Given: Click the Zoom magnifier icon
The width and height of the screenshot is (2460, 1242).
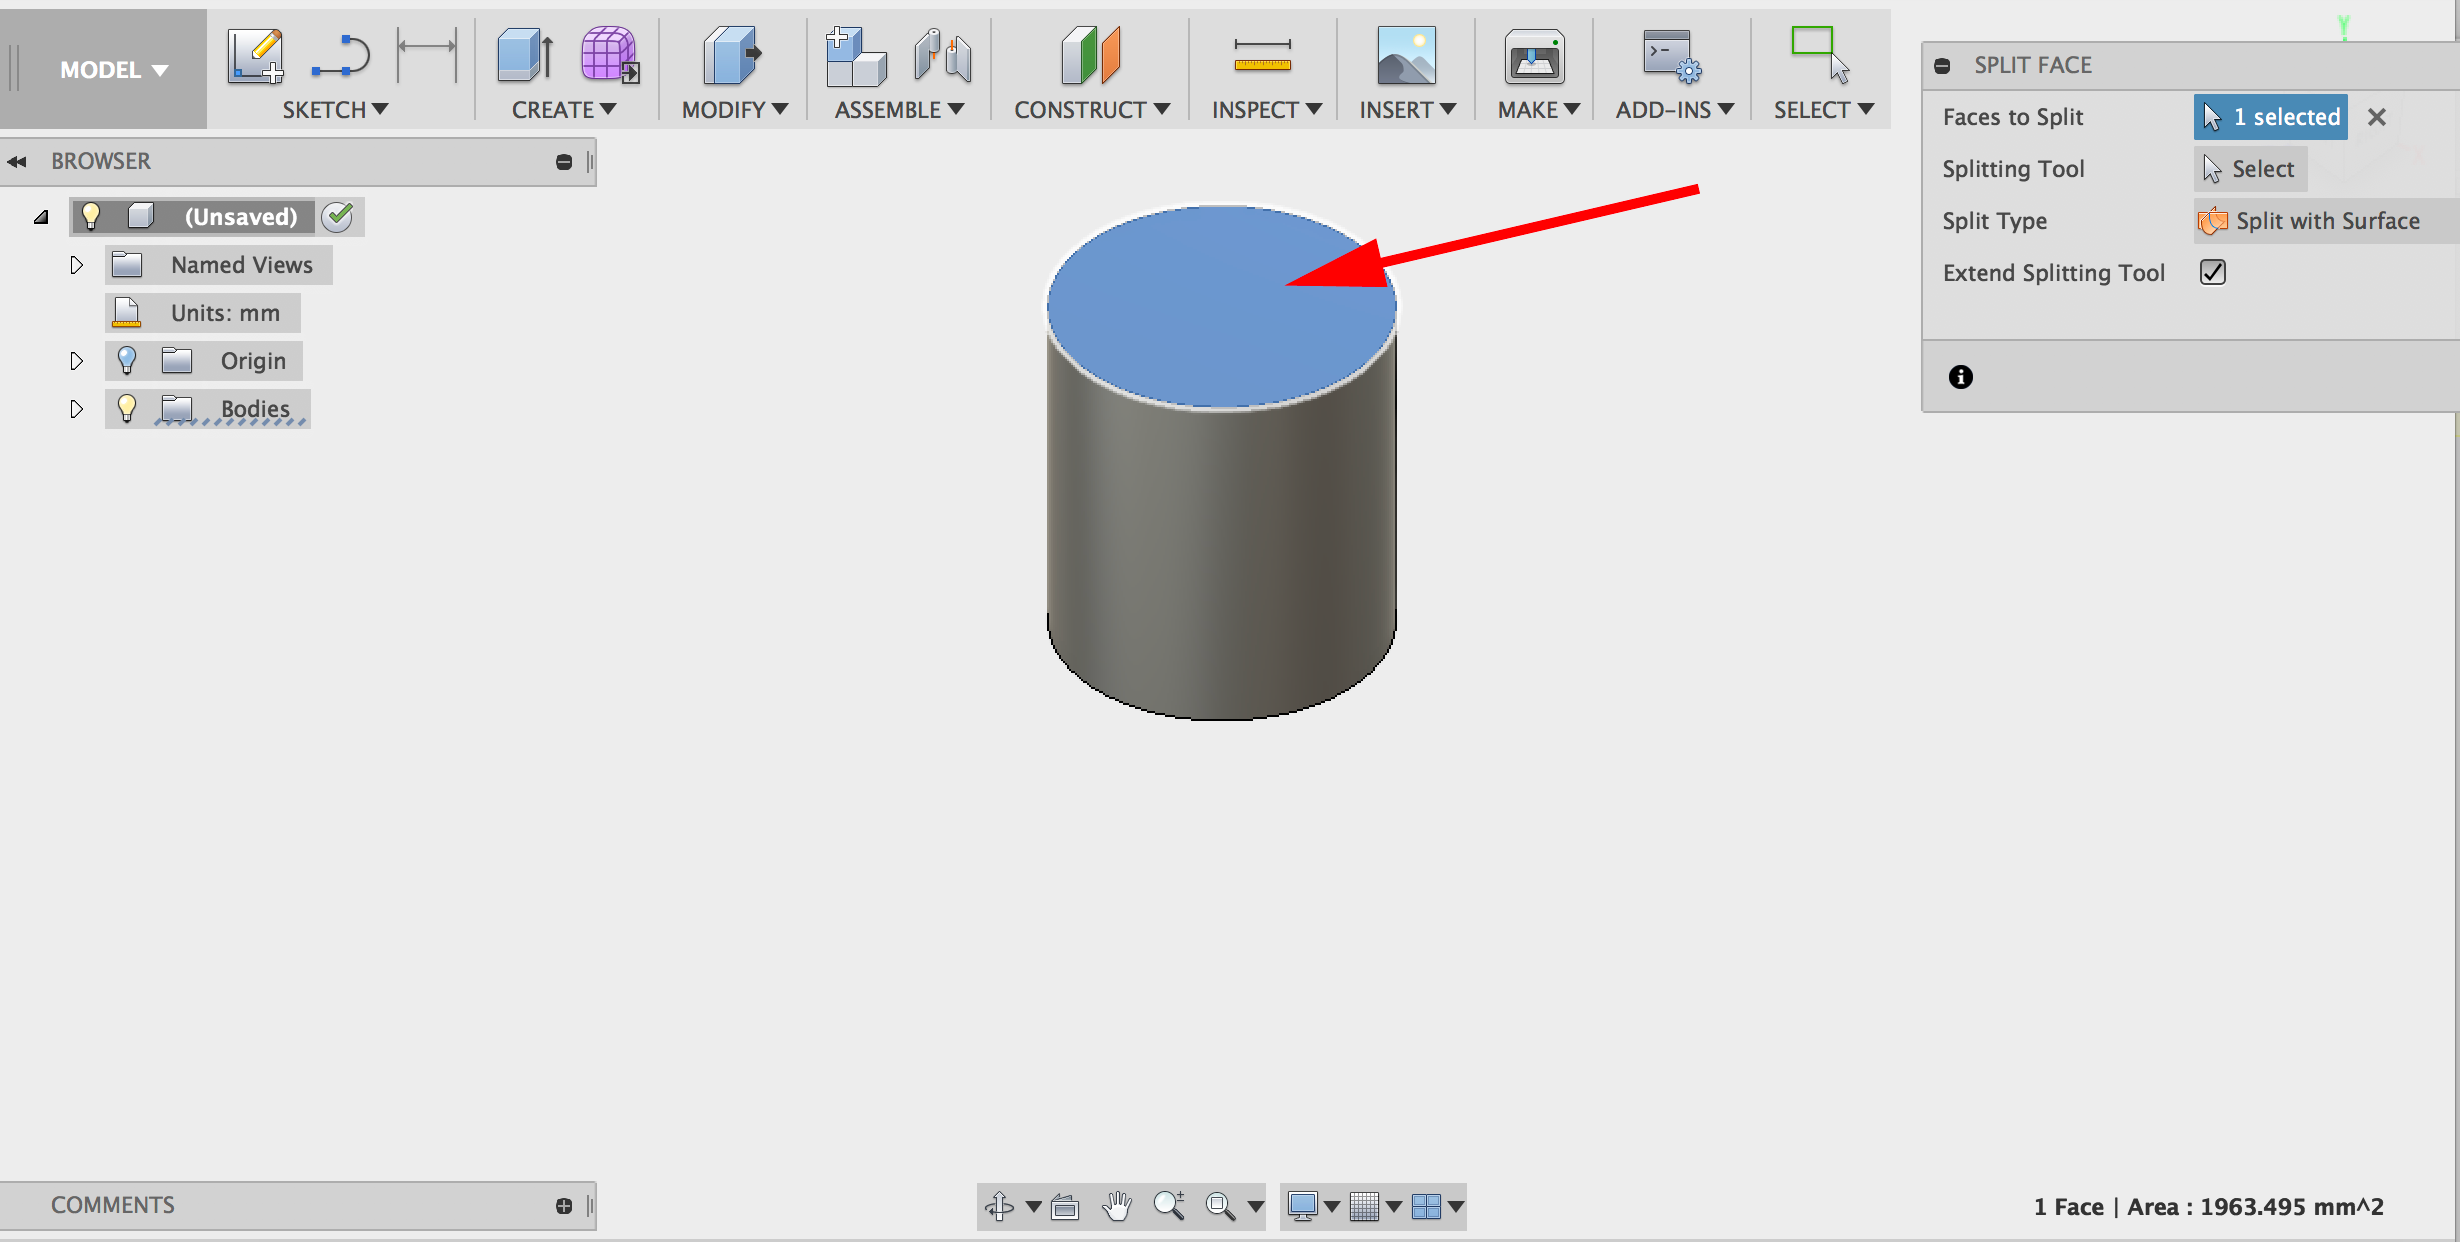Looking at the screenshot, I should click(x=1169, y=1206).
